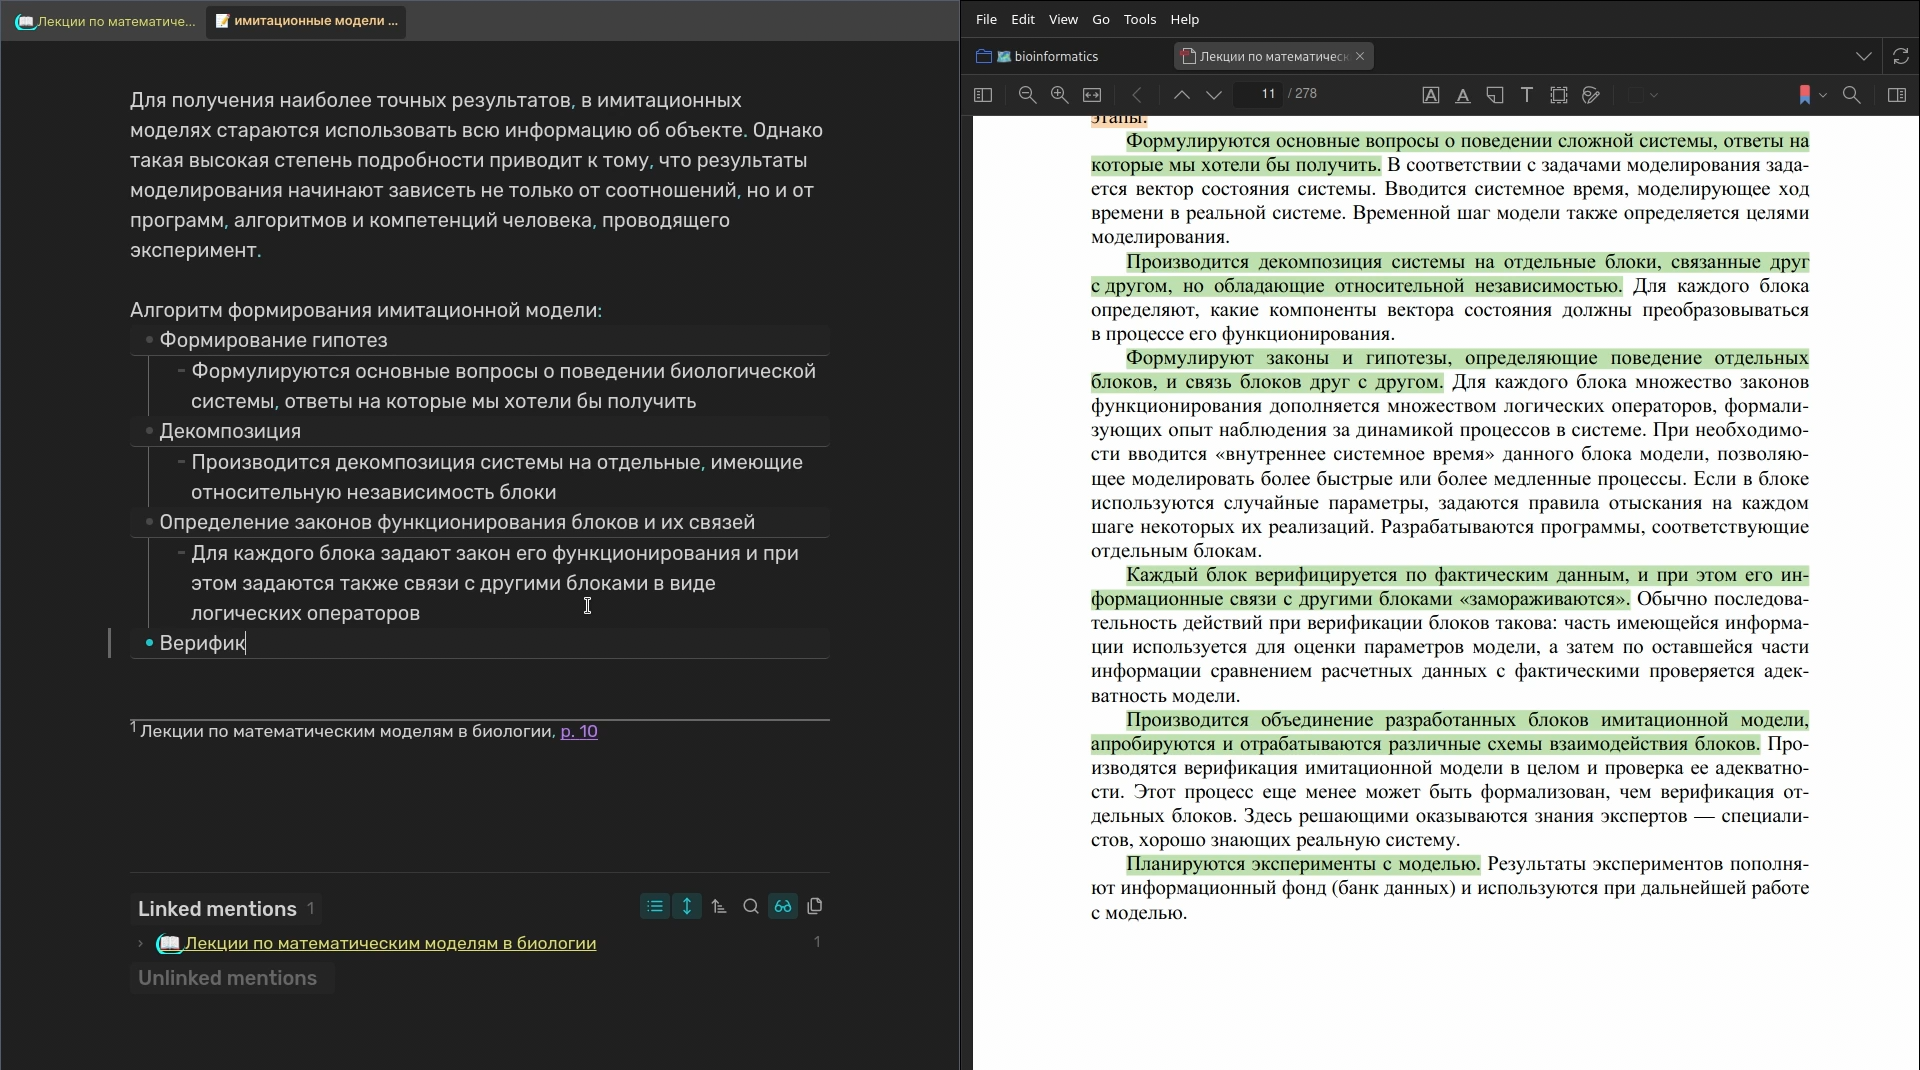Open the linked Лекции по математическим моделям note

point(390,943)
